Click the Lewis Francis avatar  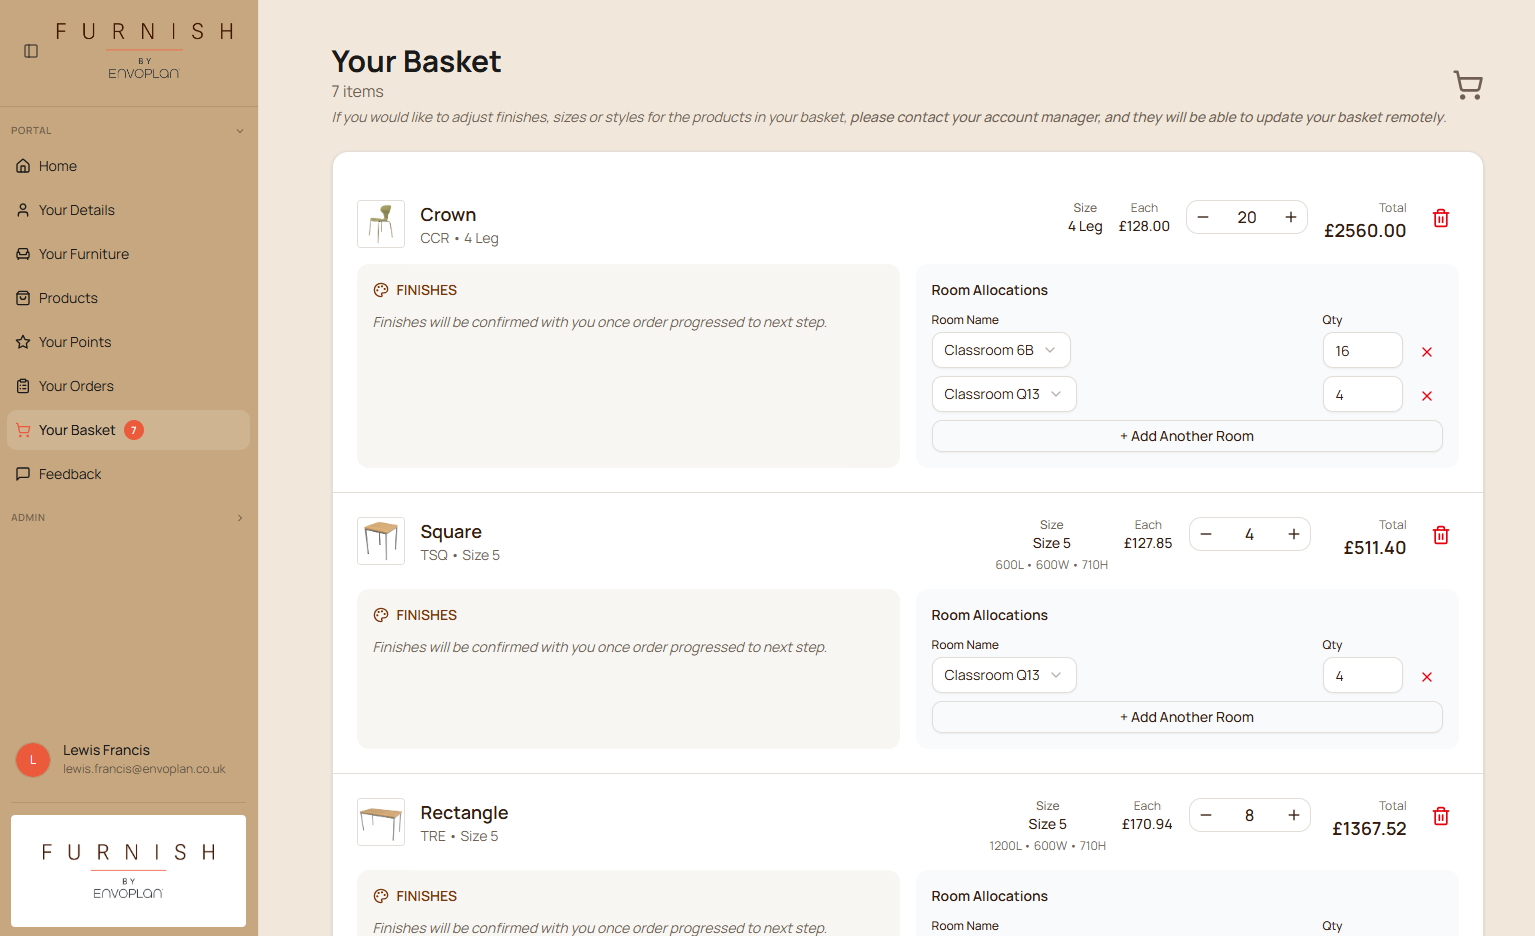(x=33, y=760)
